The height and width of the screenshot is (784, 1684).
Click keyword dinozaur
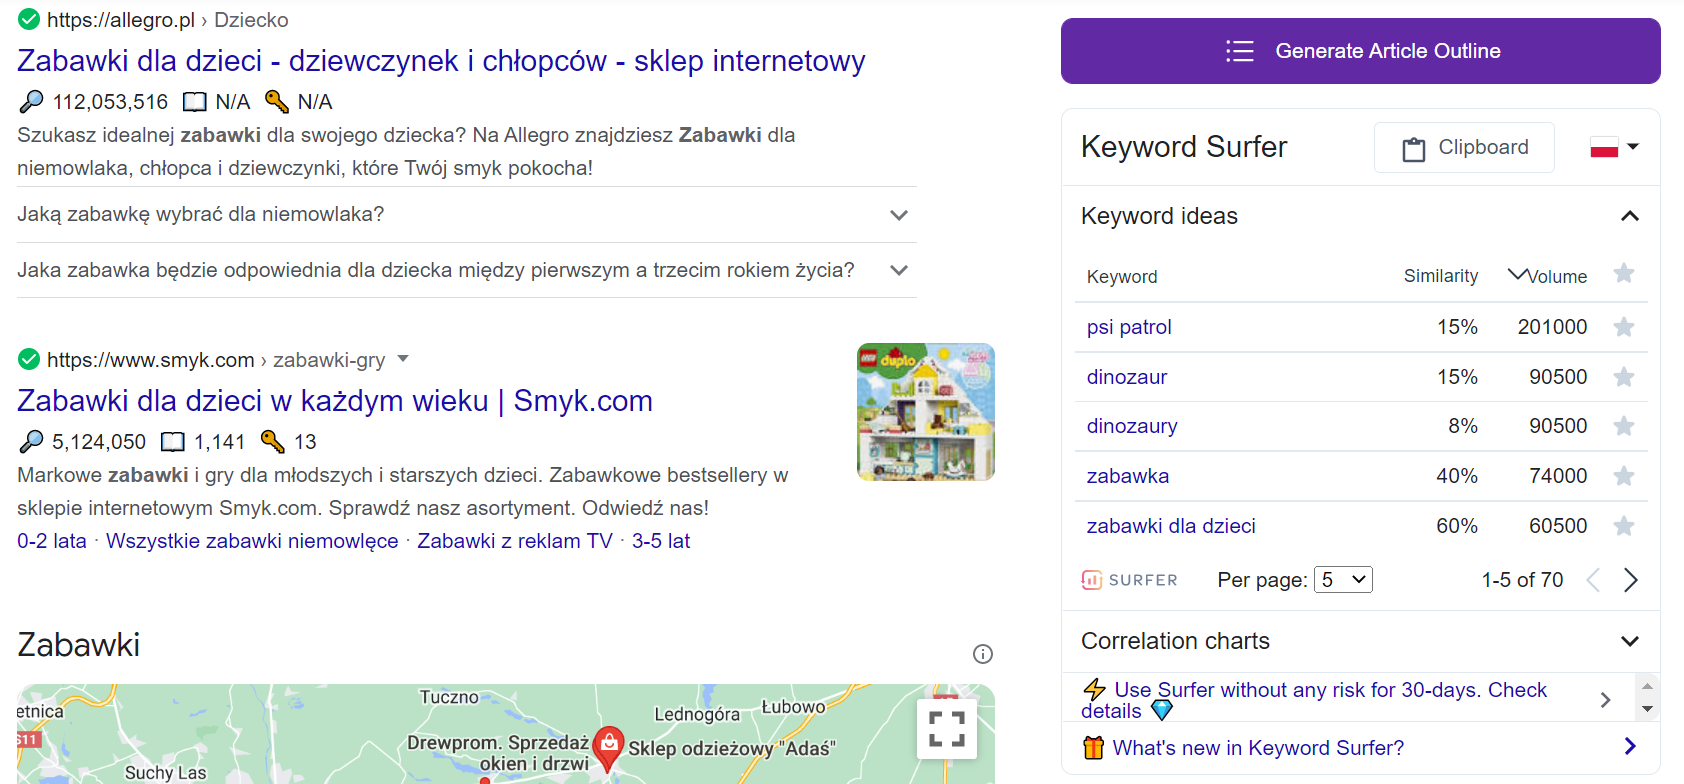(x=1127, y=377)
